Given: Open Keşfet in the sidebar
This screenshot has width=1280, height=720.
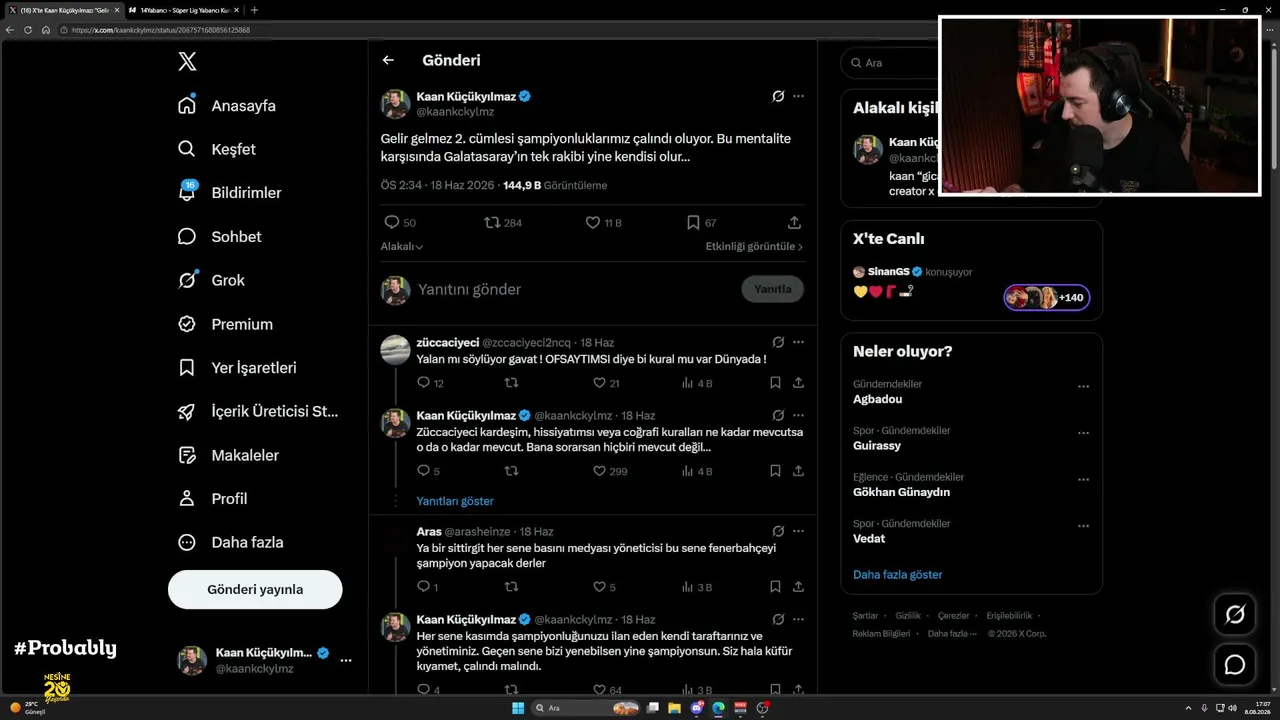Looking at the screenshot, I should tap(216, 149).
